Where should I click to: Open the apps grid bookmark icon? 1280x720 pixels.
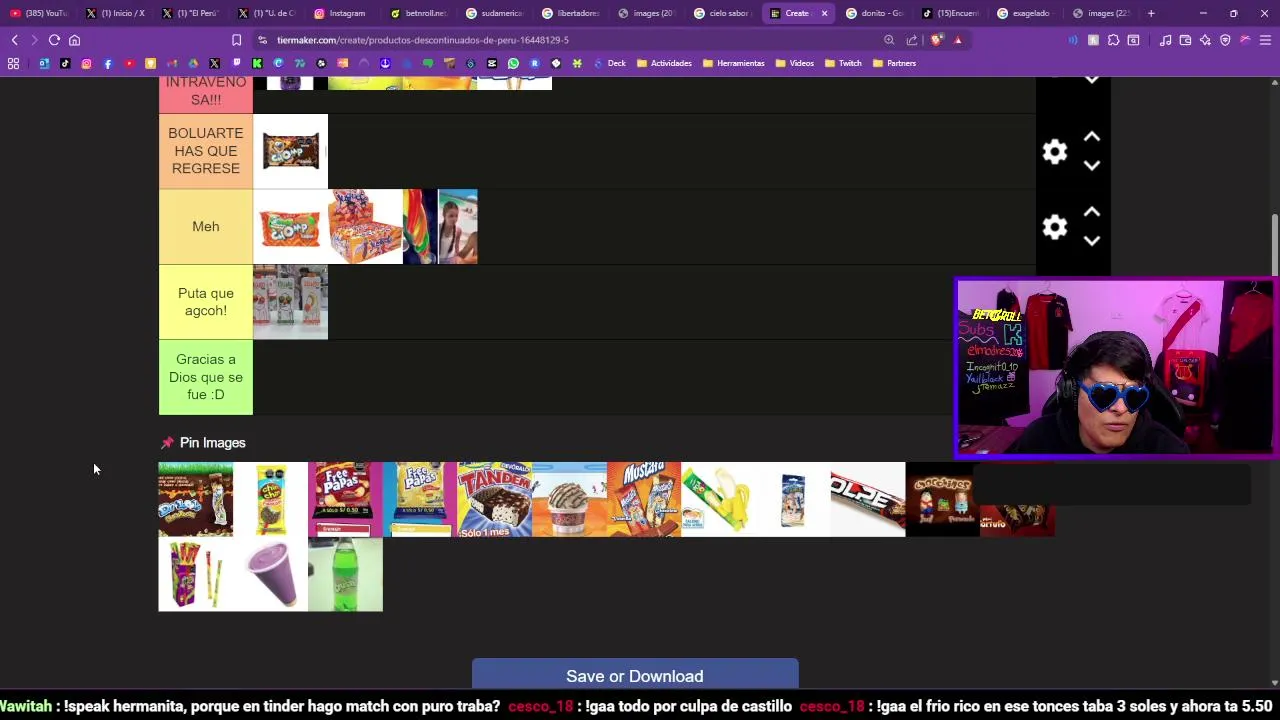coord(13,63)
